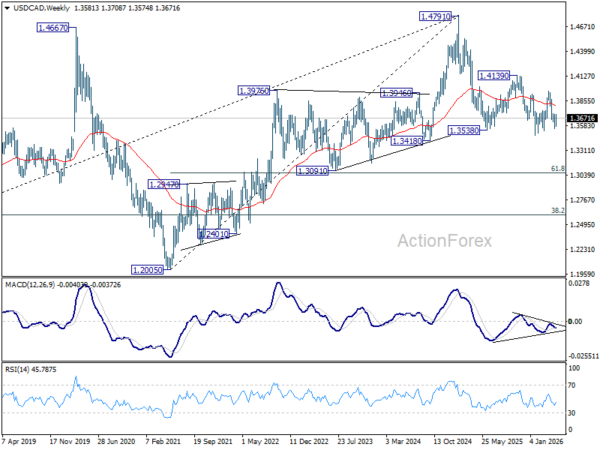Select the RSI(14) indicator label
The width and height of the screenshot is (600, 450).
click(18, 370)
